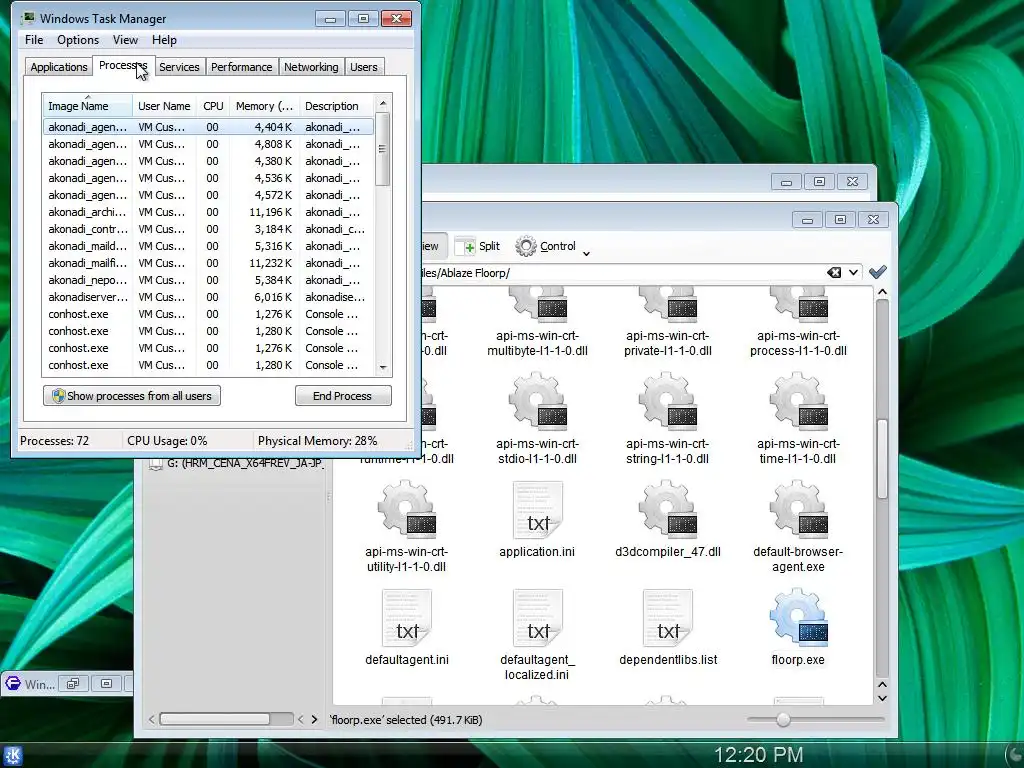Select the default-browser-agent.exe file icon
This screenshot has width=1024, height=768.
click(798, 509)
